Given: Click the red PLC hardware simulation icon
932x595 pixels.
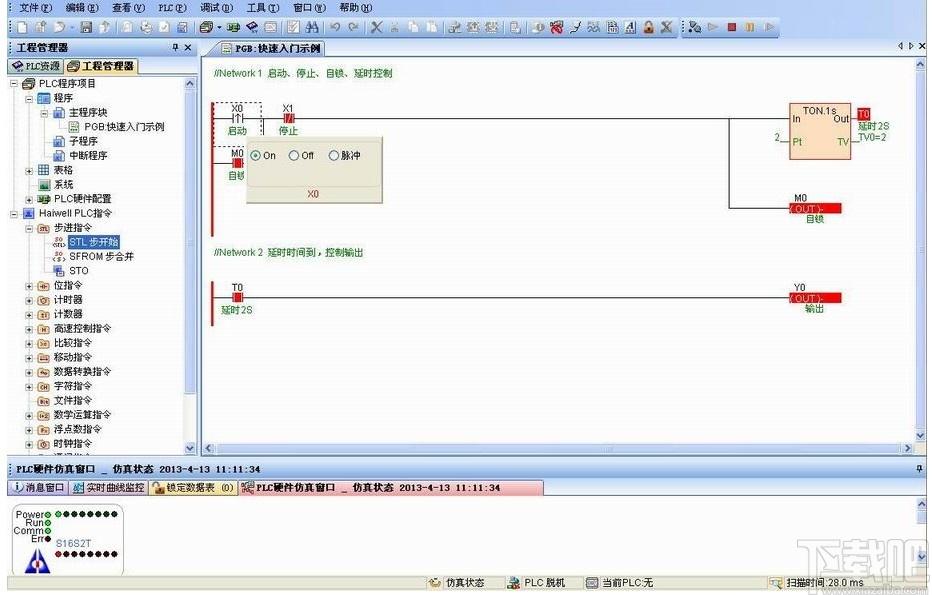Looking at the screenshot, I should (x=556, y=27).
